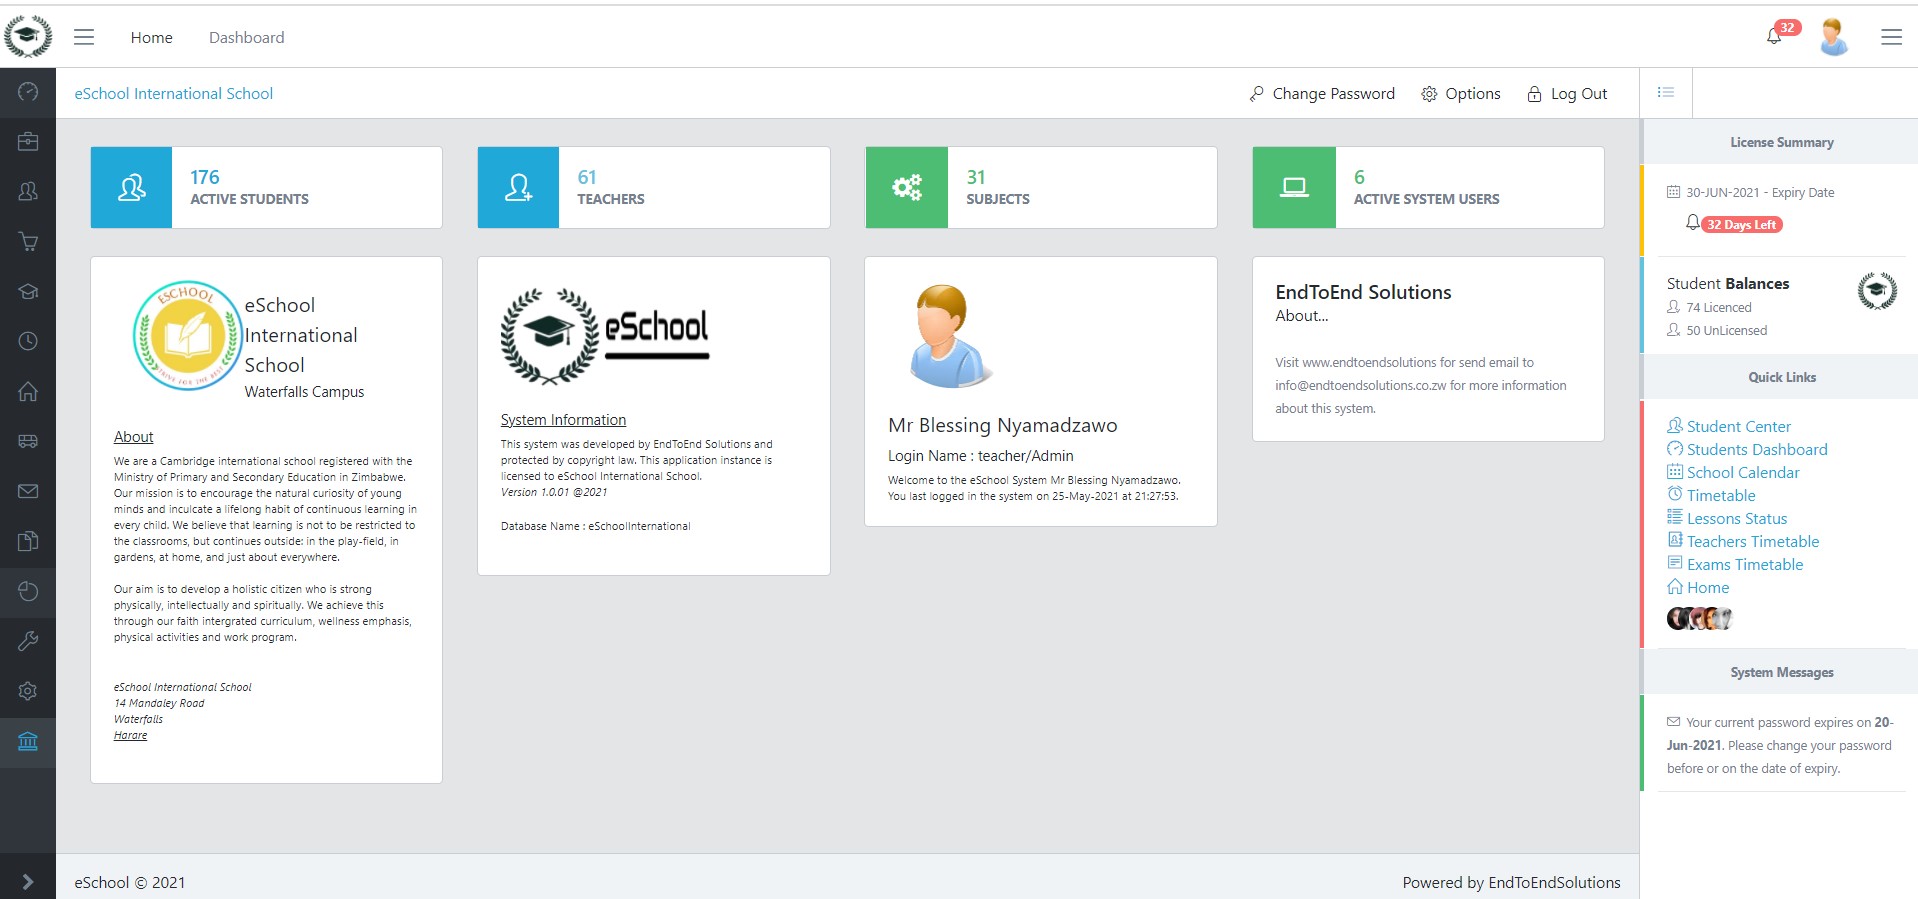Open the gear settings sidebar icon
Image resolution: width=1918 pixels, height=899 pixels.
28,691
